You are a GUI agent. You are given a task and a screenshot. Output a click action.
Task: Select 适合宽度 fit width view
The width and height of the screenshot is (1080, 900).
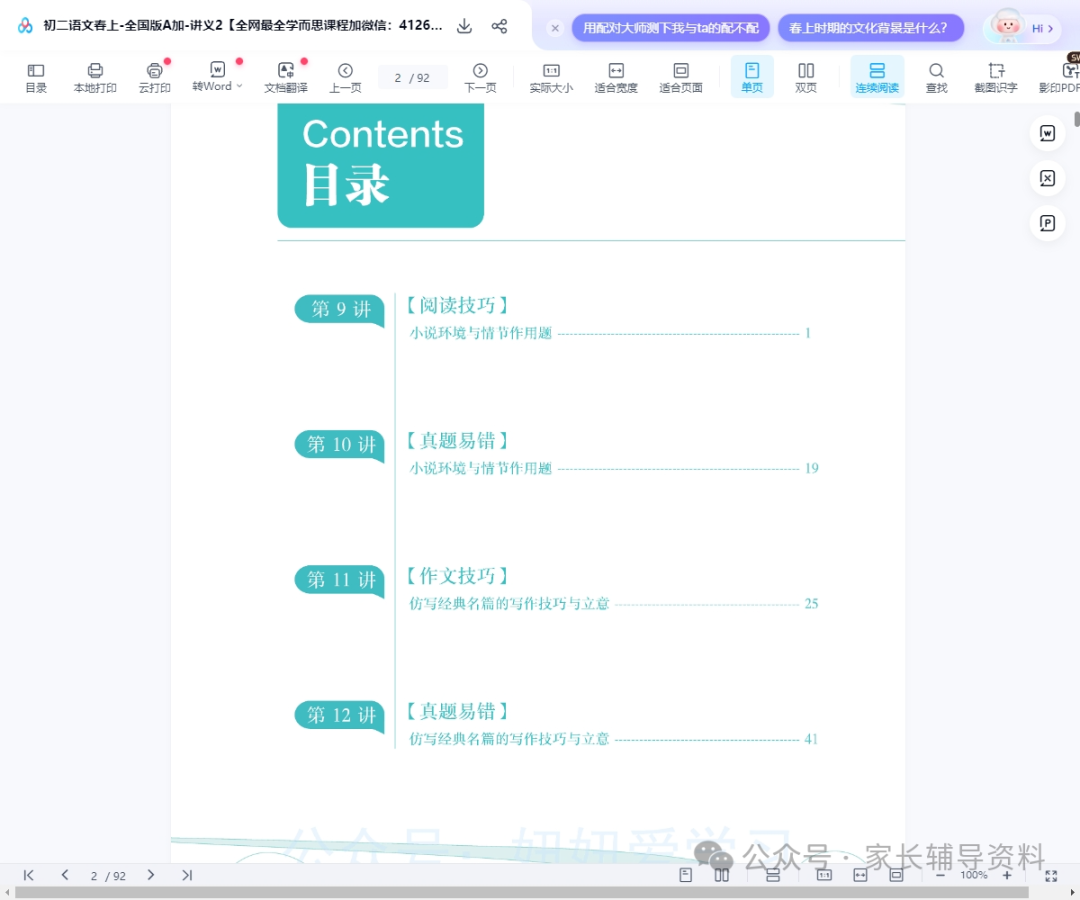pyautogui.click(x=616, y=78)
